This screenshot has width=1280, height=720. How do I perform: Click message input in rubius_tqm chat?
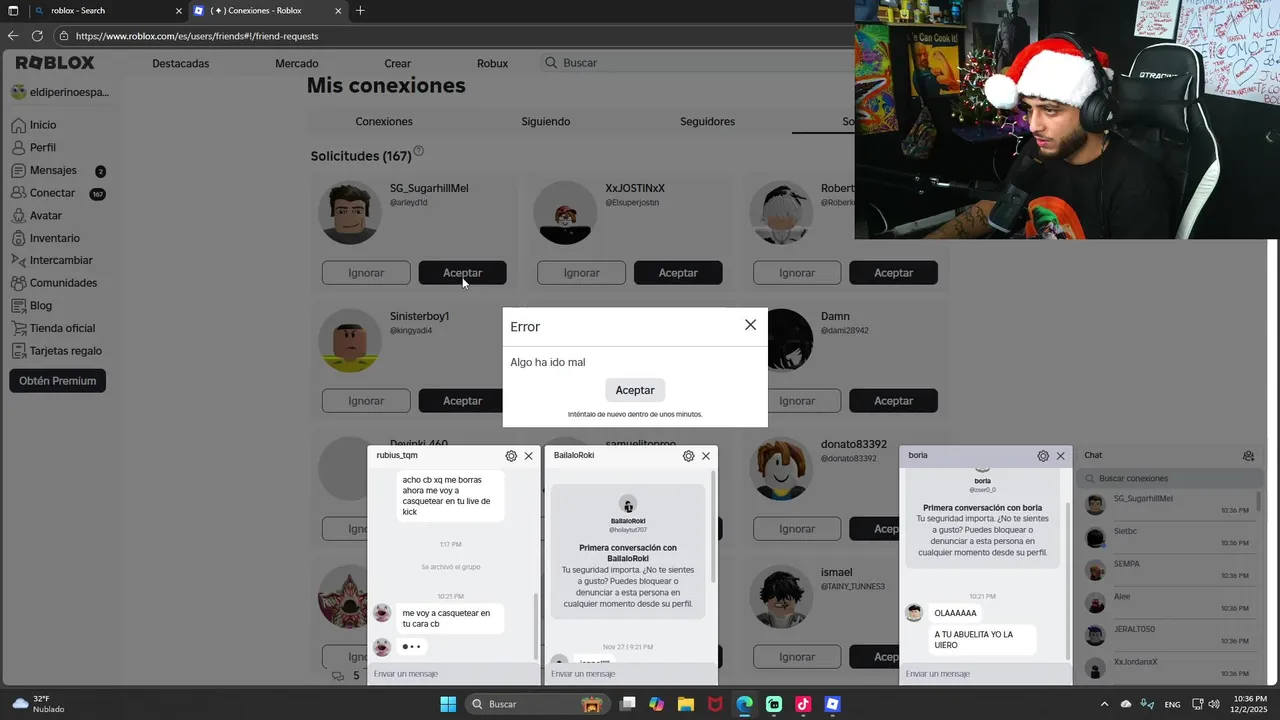453,674
